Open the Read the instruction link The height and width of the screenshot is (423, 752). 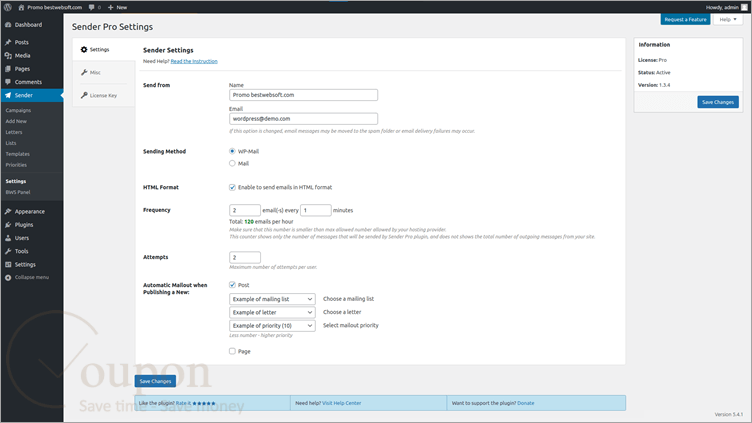pyautogui.click(x=194, y=61)
